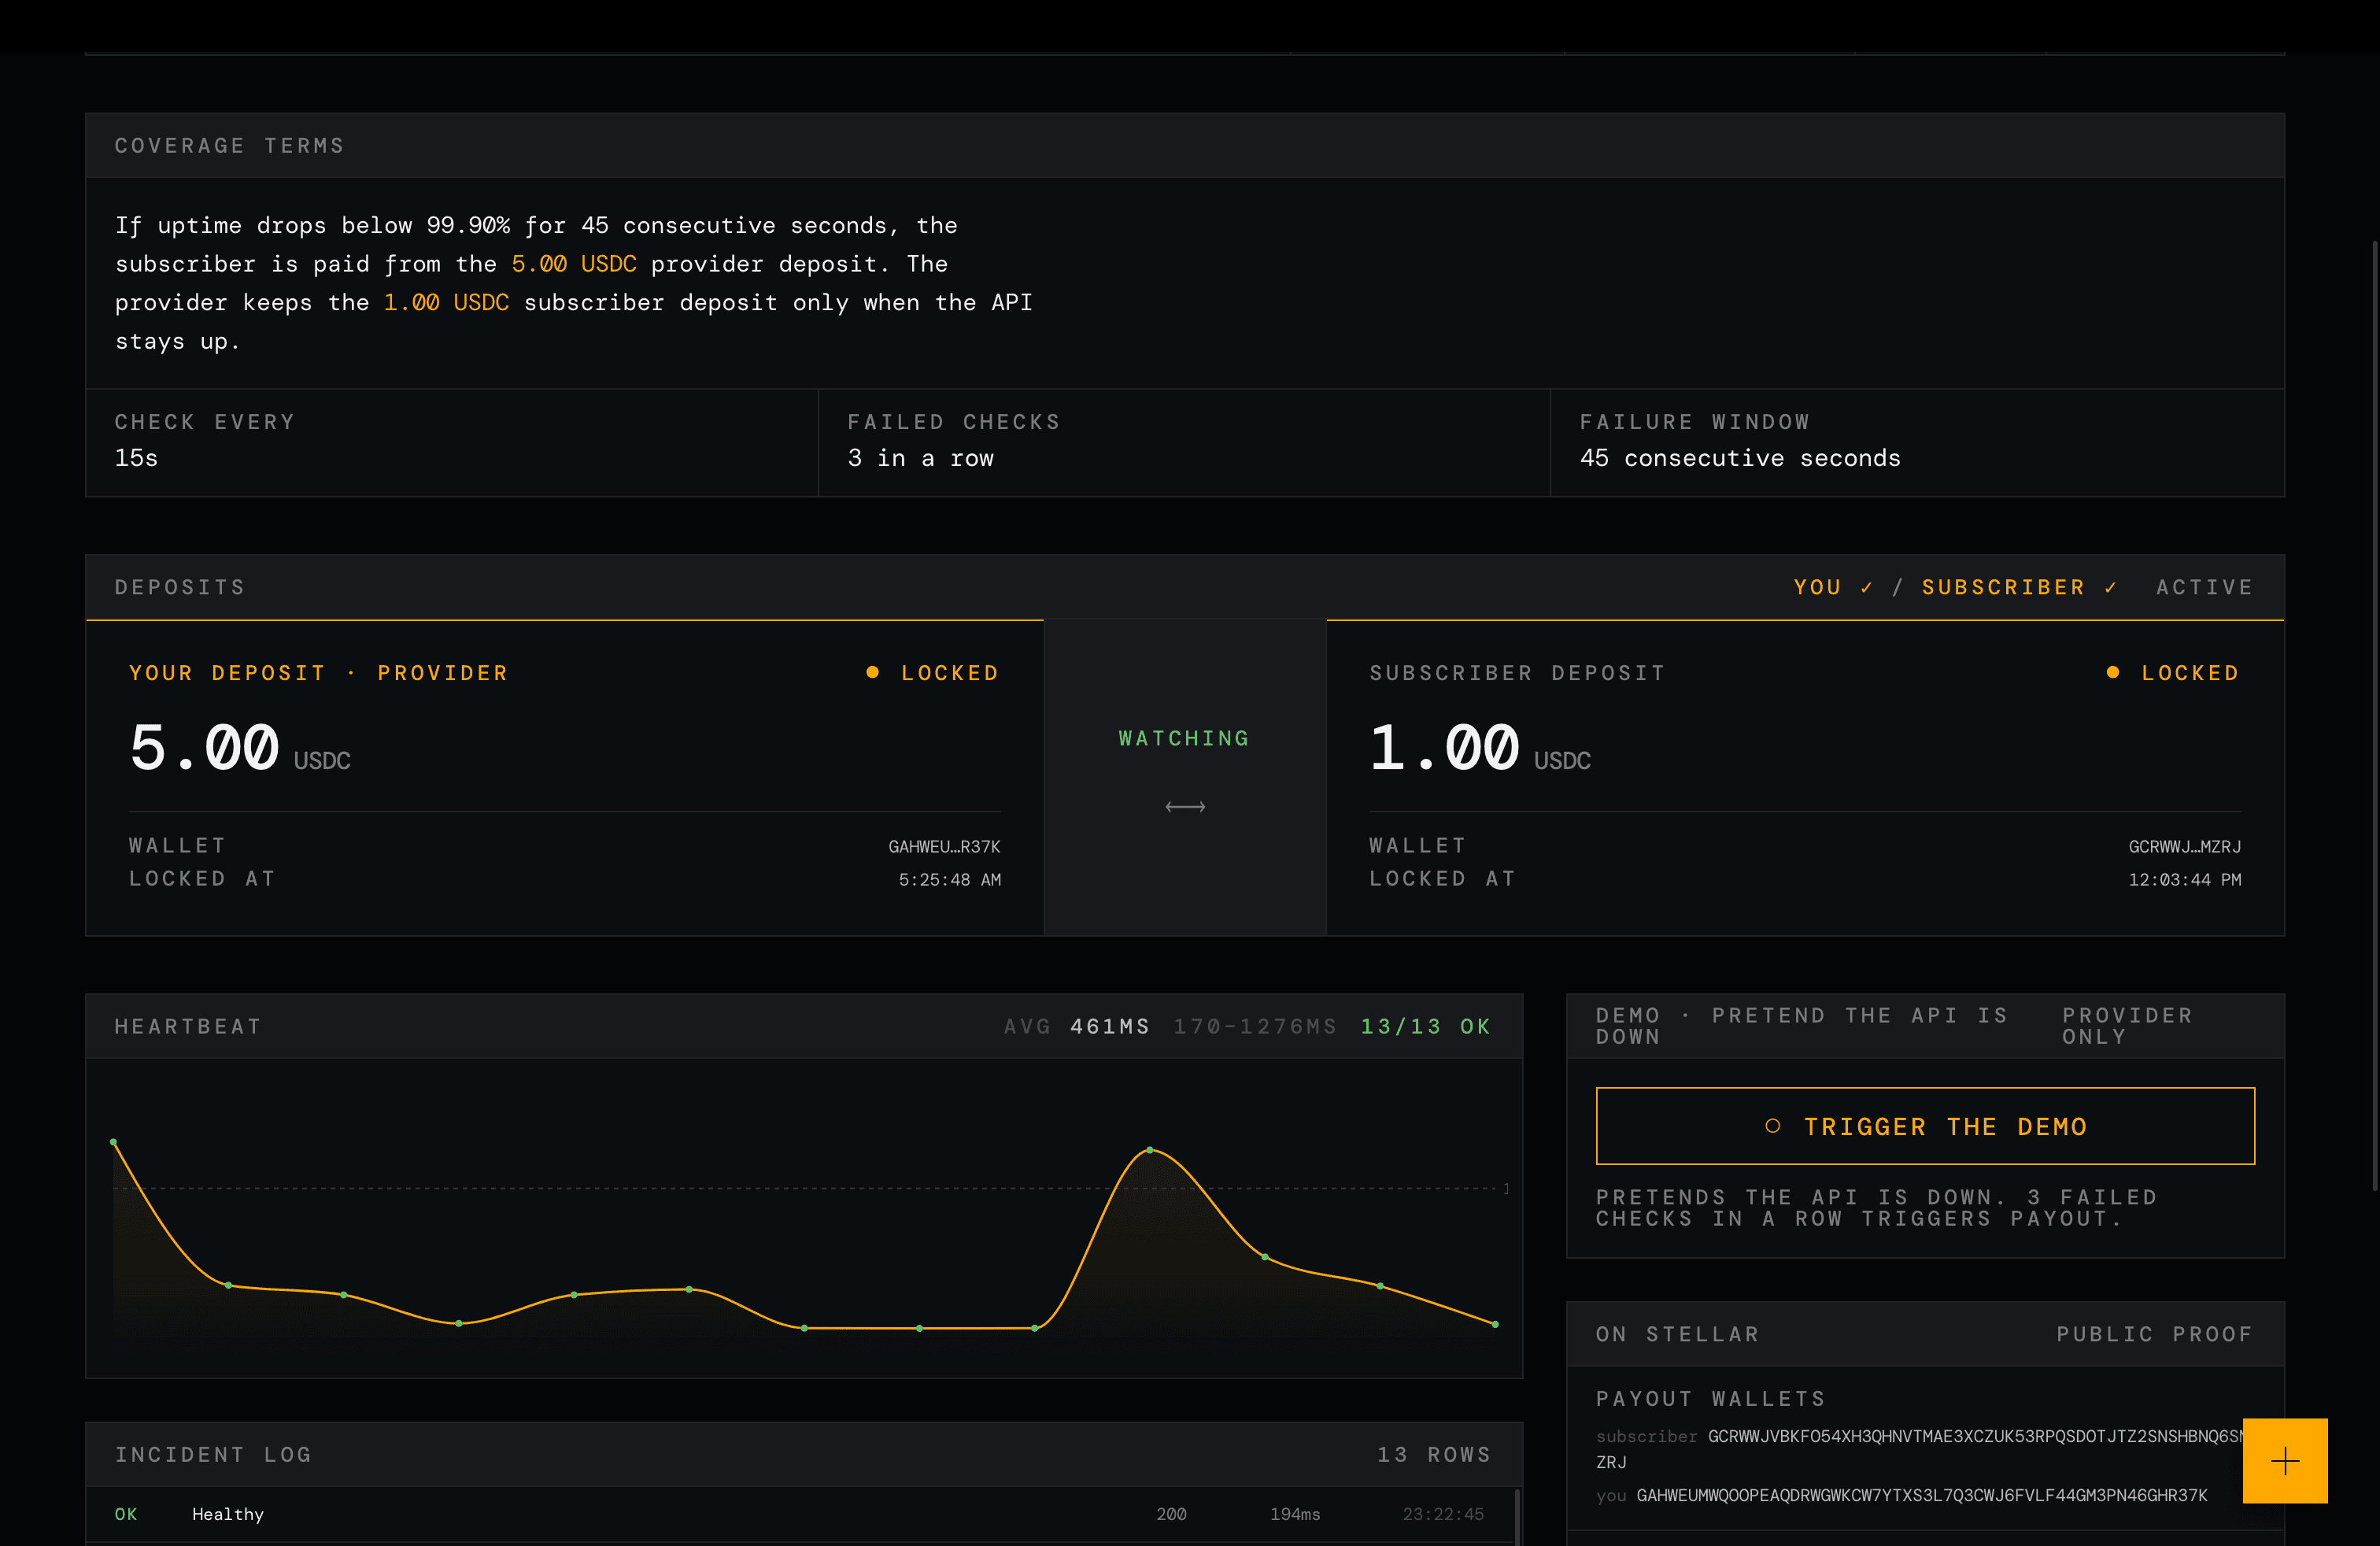This screenshot has height=1546, width=2380.
Task: Click the highlighted 1.00 USDC in coverage terms
Action: pyautogui.click(x=446, y=303)
